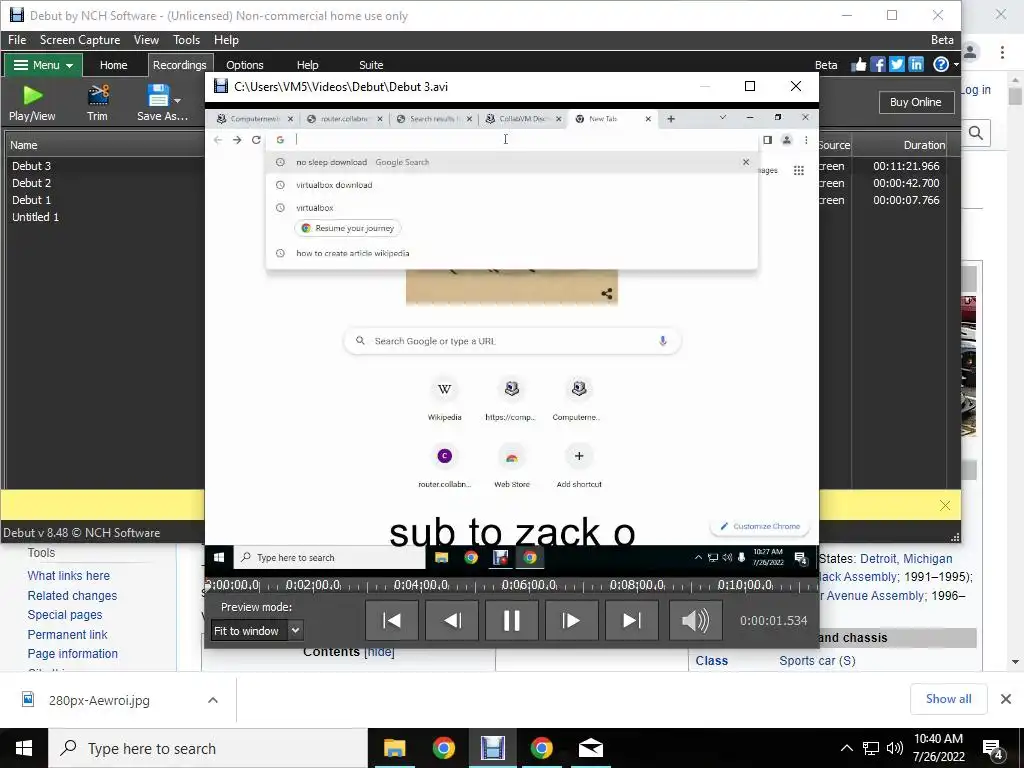Screen dimensions: 1024x768
Task: Jump to end of recording button
Action: (x=632, y=620)
